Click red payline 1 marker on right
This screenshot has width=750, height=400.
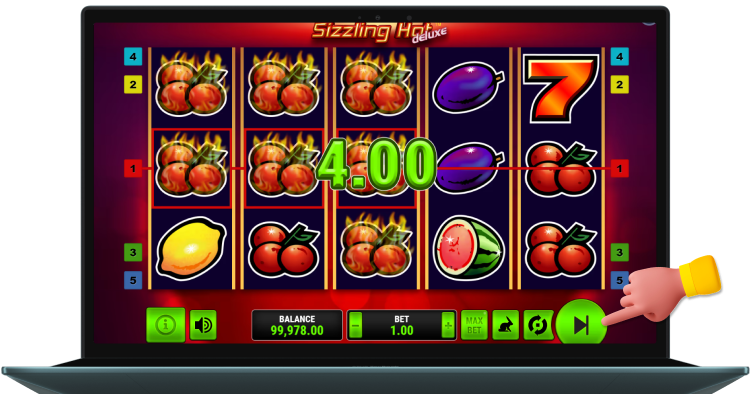click(x=619, y=168)
